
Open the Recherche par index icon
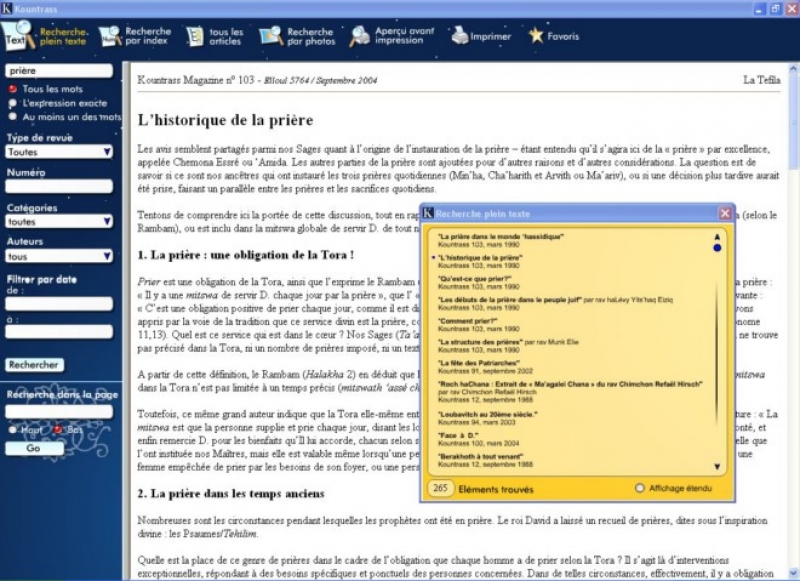[110, 36]
